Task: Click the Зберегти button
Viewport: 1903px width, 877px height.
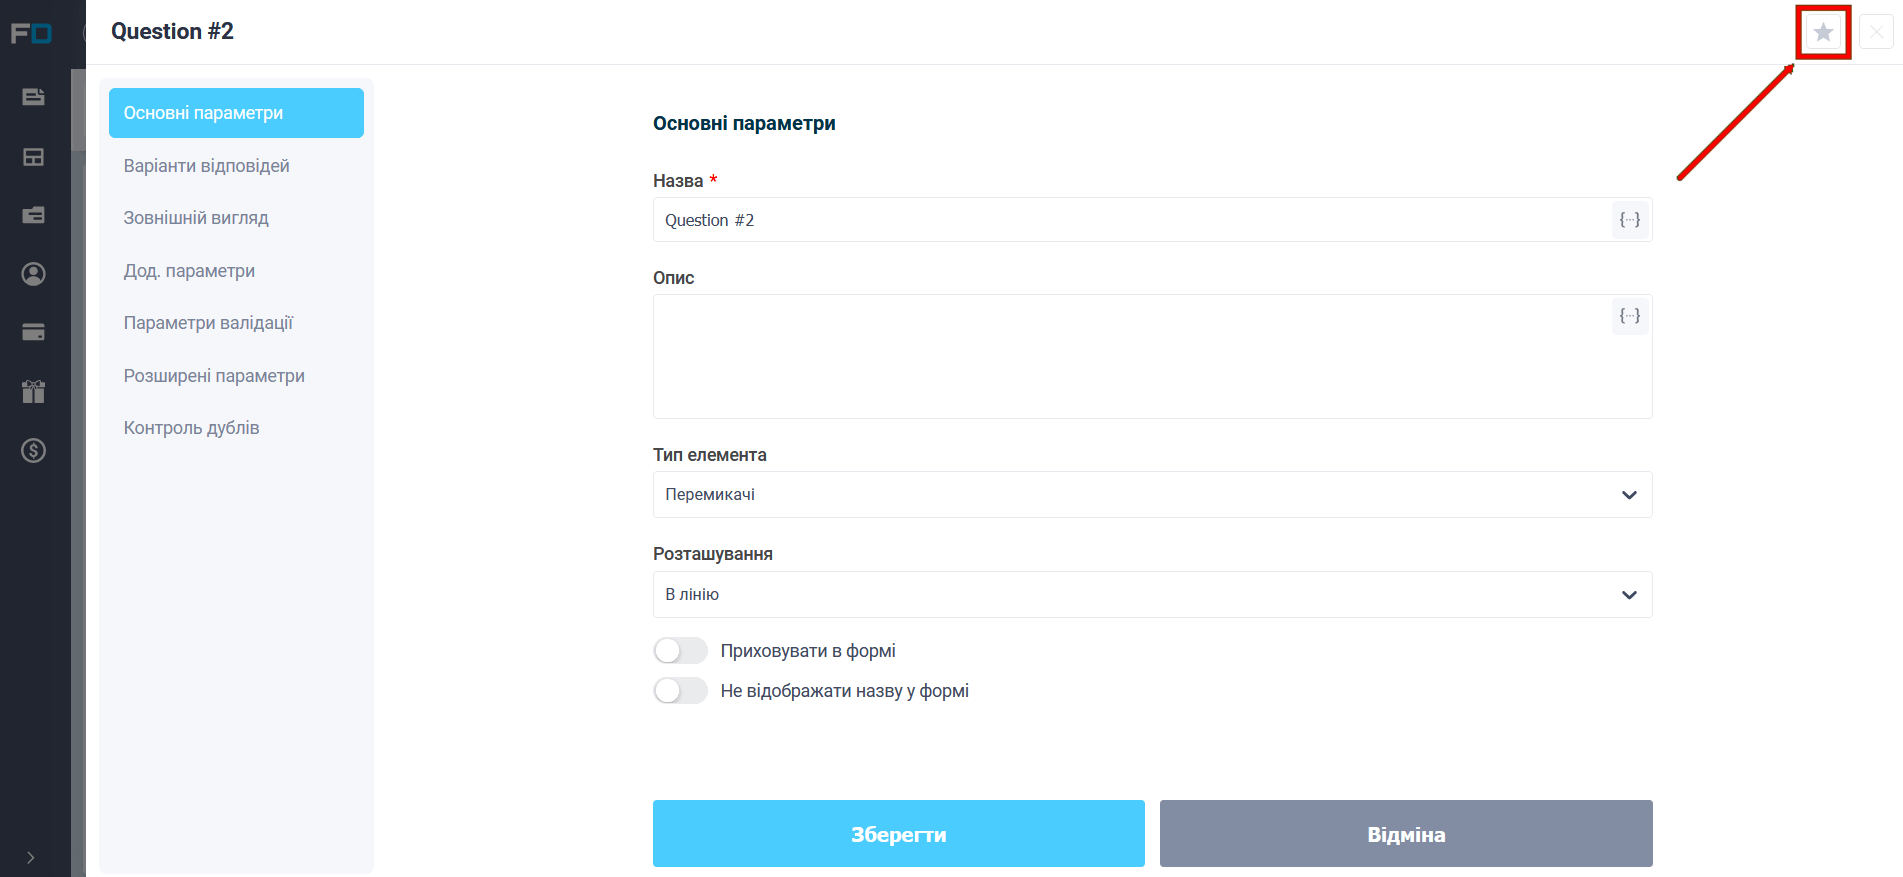Action: point(899,834)
